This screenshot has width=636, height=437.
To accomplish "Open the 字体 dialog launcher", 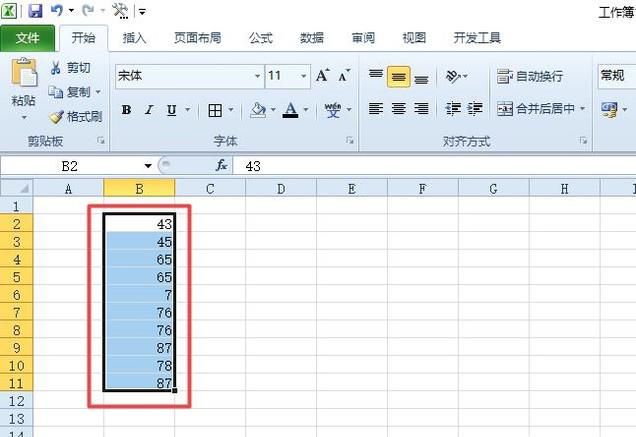I will point(350,140).
